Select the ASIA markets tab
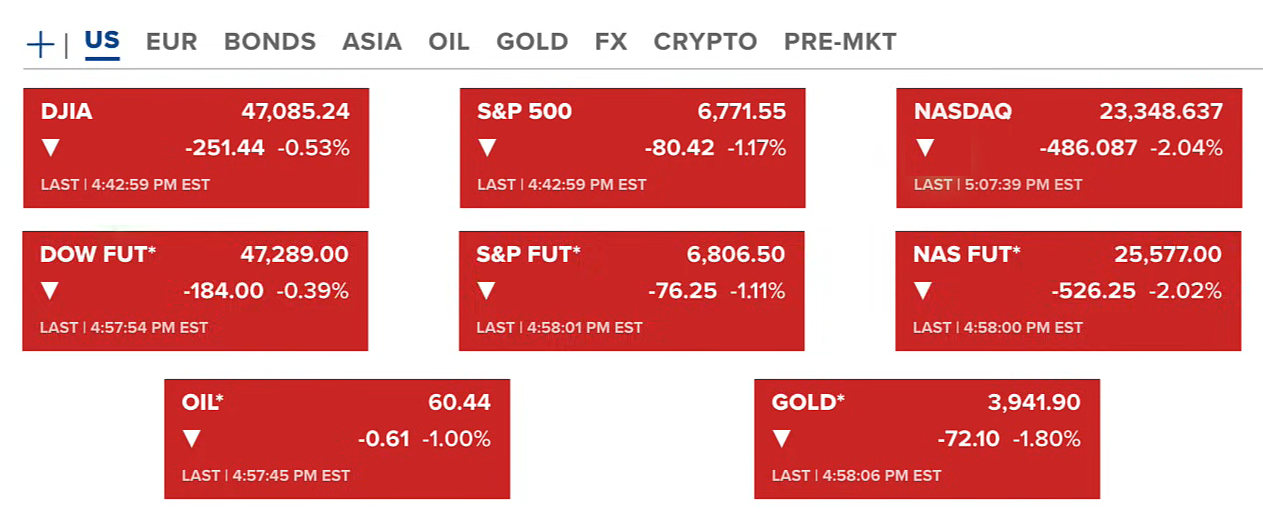 (371, 42)
